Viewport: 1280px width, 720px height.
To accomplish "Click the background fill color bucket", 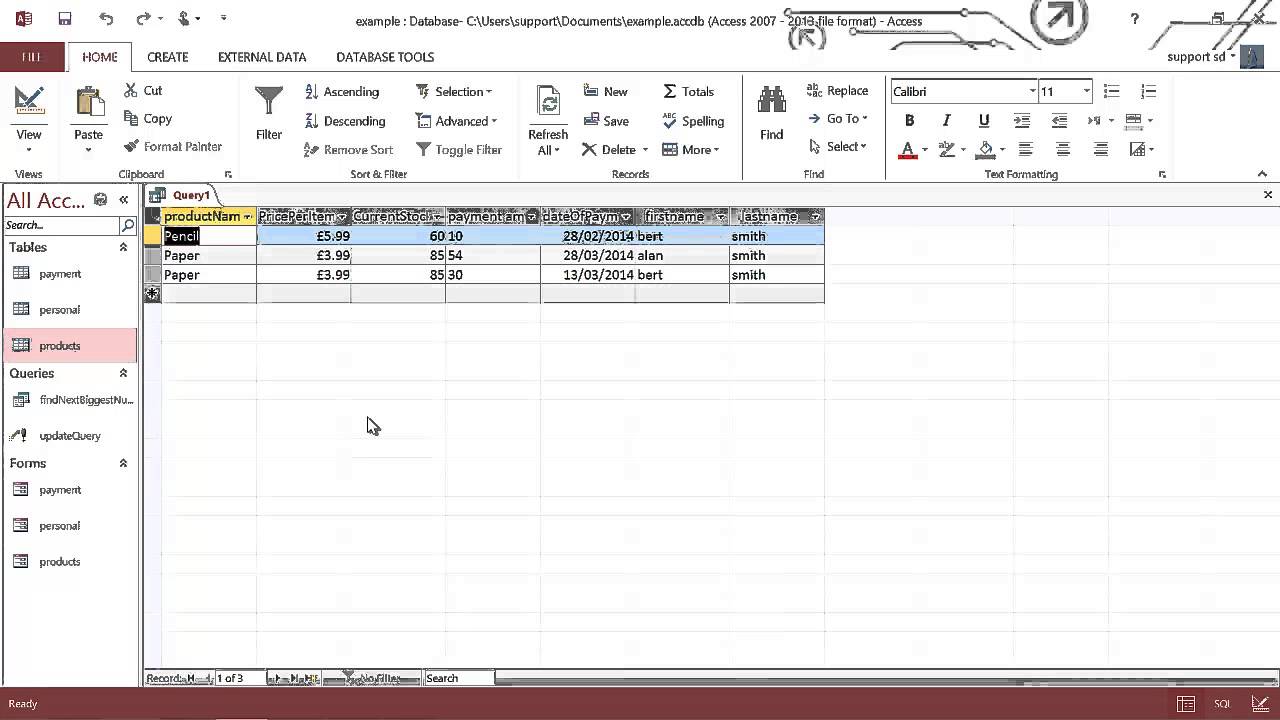I will [x=986, y=150].
